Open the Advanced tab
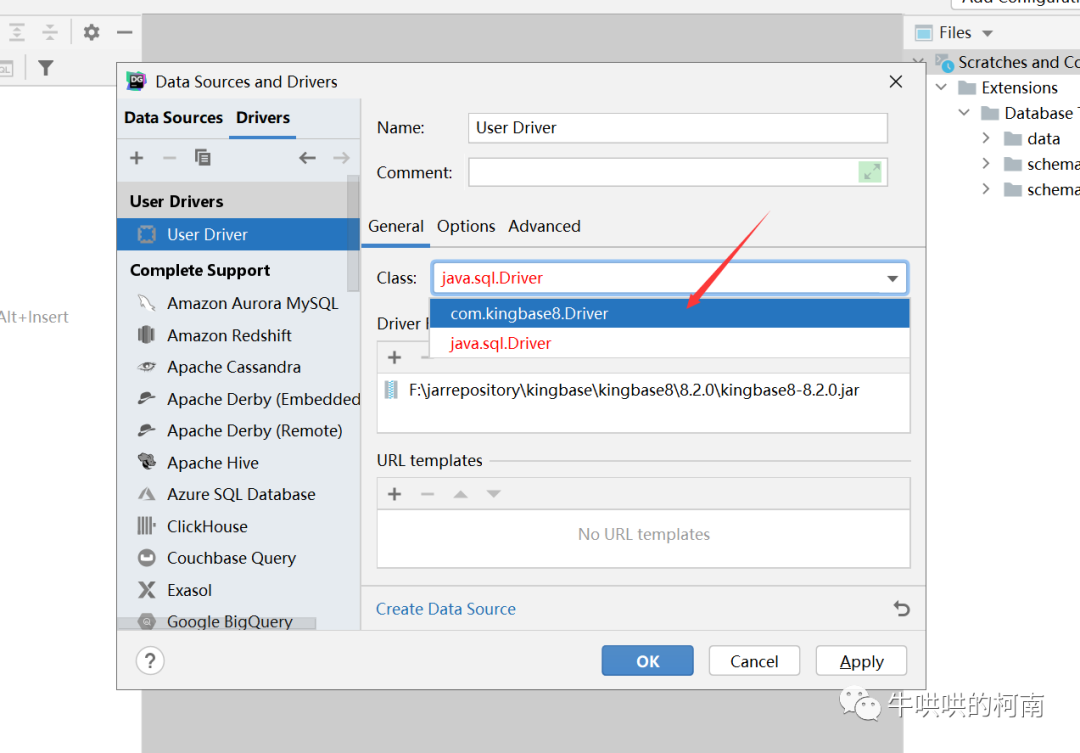 [x=545, y=226]
